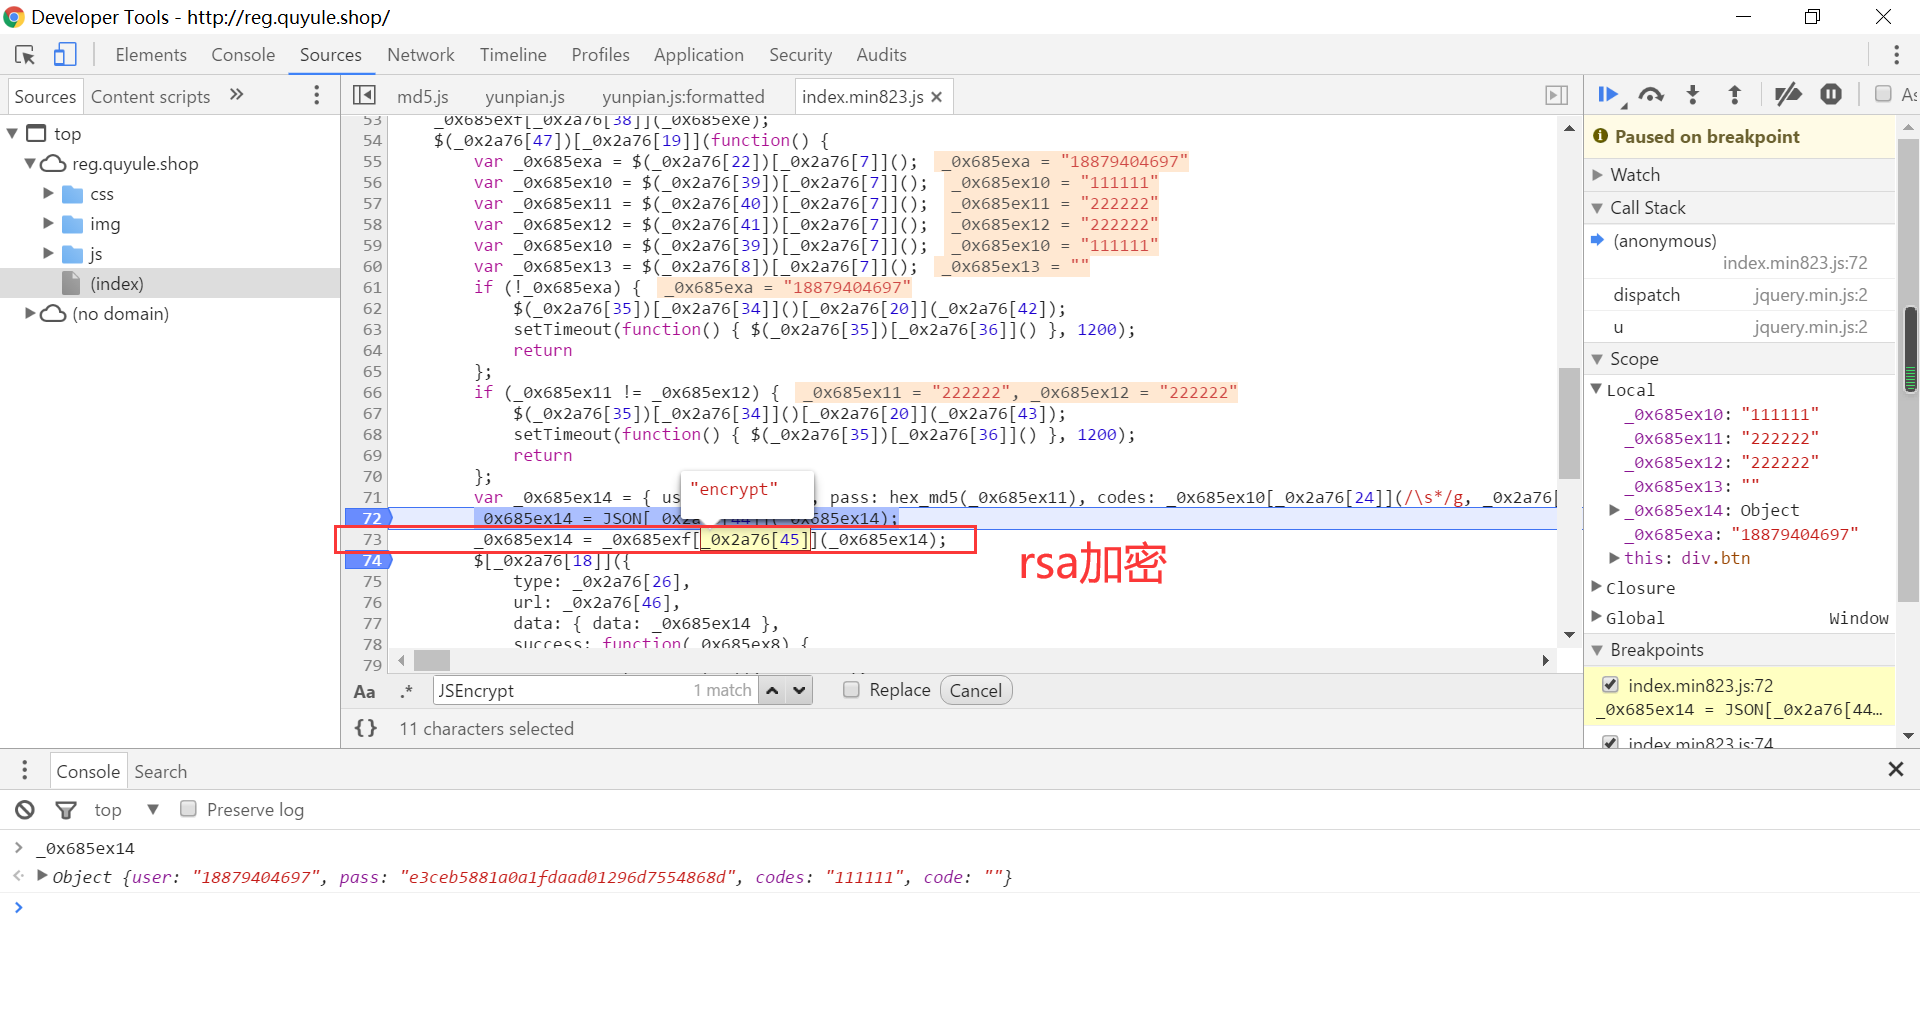Deactivate all breakpoints
The image size is (1920, 1020).
click(x=1788, y=95)
